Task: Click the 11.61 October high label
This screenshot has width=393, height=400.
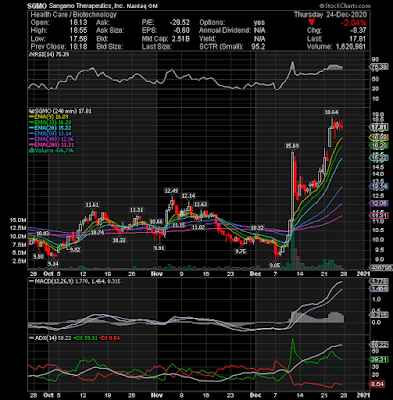Action: pos(92,205)
